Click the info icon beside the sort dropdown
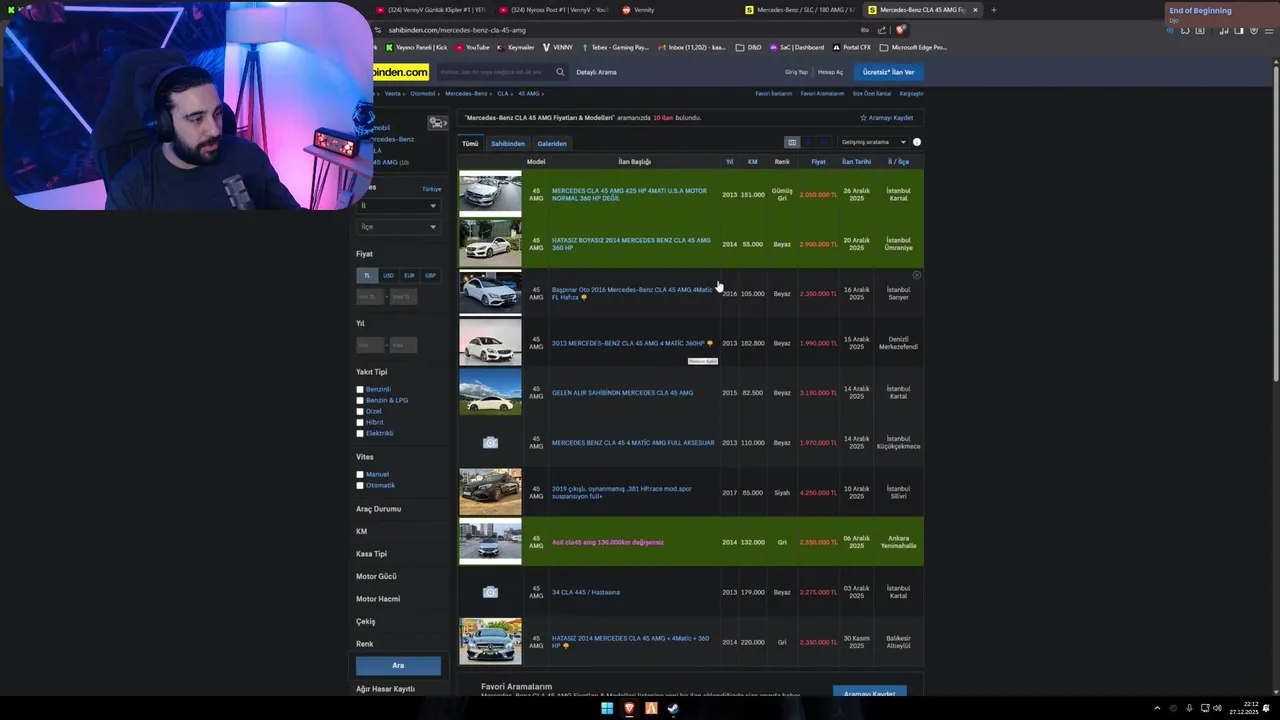 tap(917, 142)
